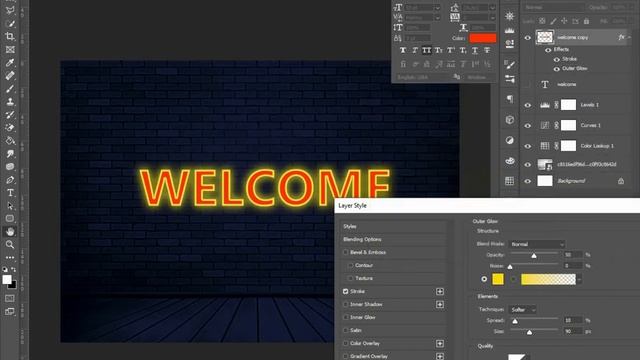Click the Size slider handle in Outer Glow
Viewport: 640px width, 360px height.
(529, 332)
